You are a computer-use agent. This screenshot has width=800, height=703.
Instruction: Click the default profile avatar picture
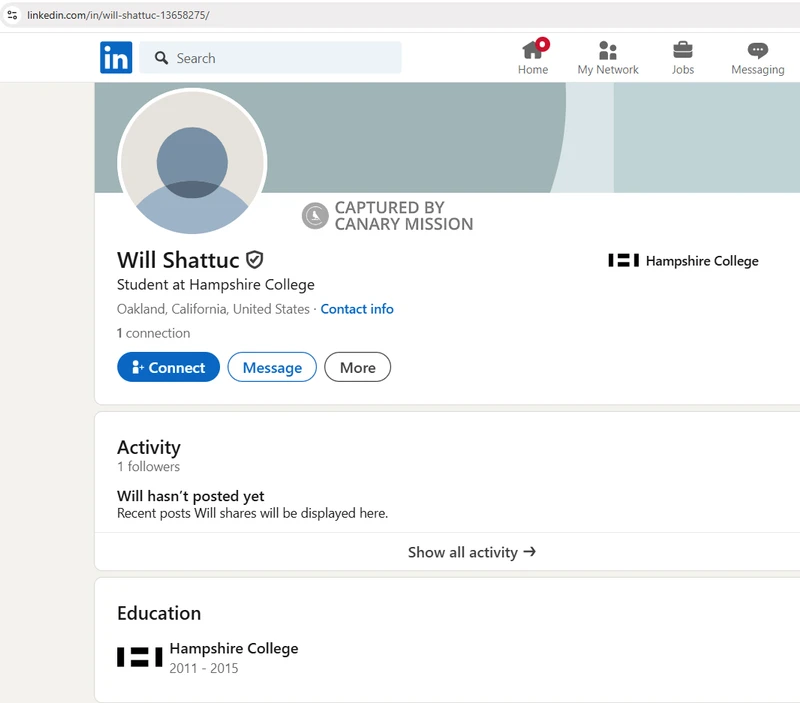[192, 162]
